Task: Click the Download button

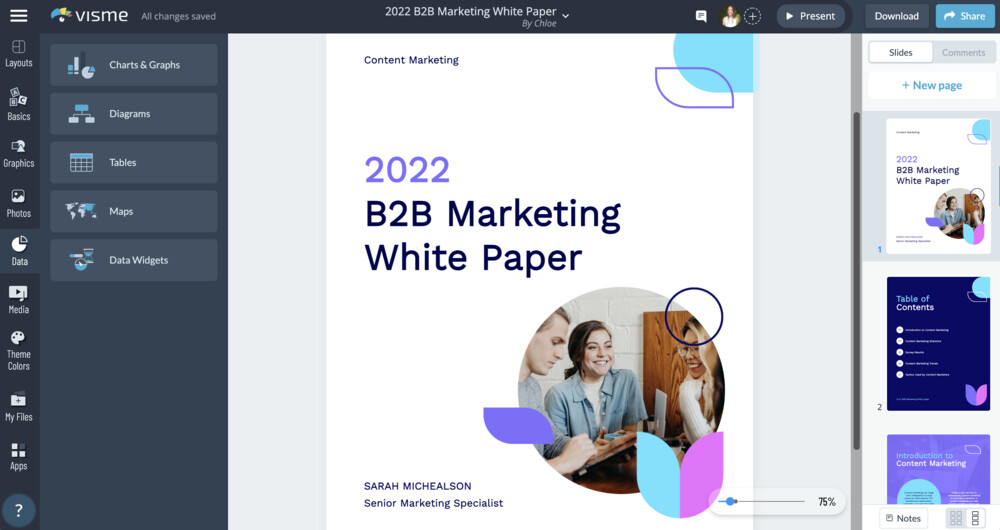Action: click(x=896, y=16)
